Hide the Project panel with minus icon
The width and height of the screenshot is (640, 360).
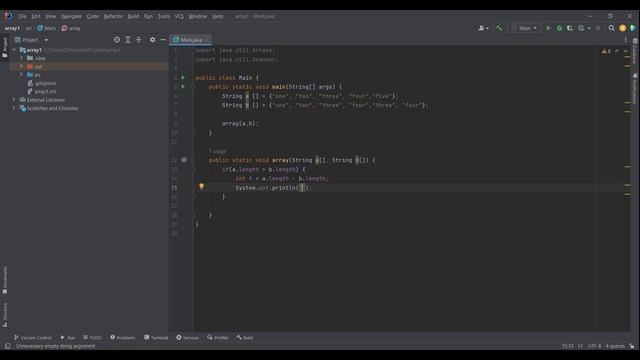pos(163,40)
